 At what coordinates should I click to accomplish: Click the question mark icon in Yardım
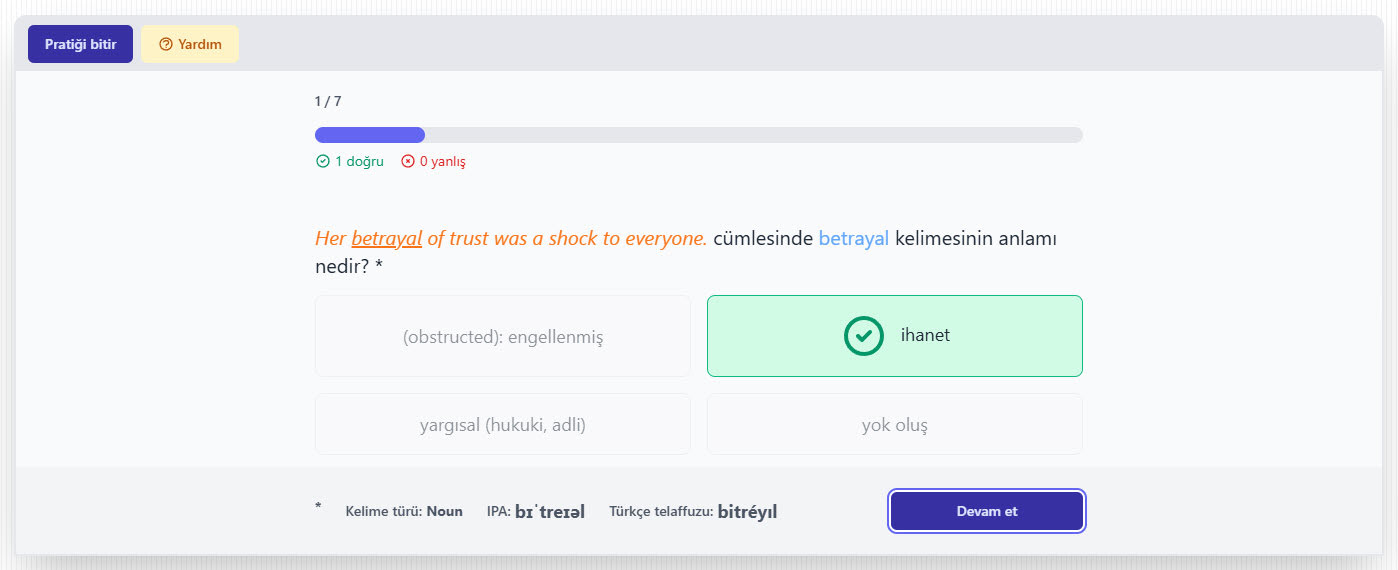pyautogui.click(x=166, y=44)
